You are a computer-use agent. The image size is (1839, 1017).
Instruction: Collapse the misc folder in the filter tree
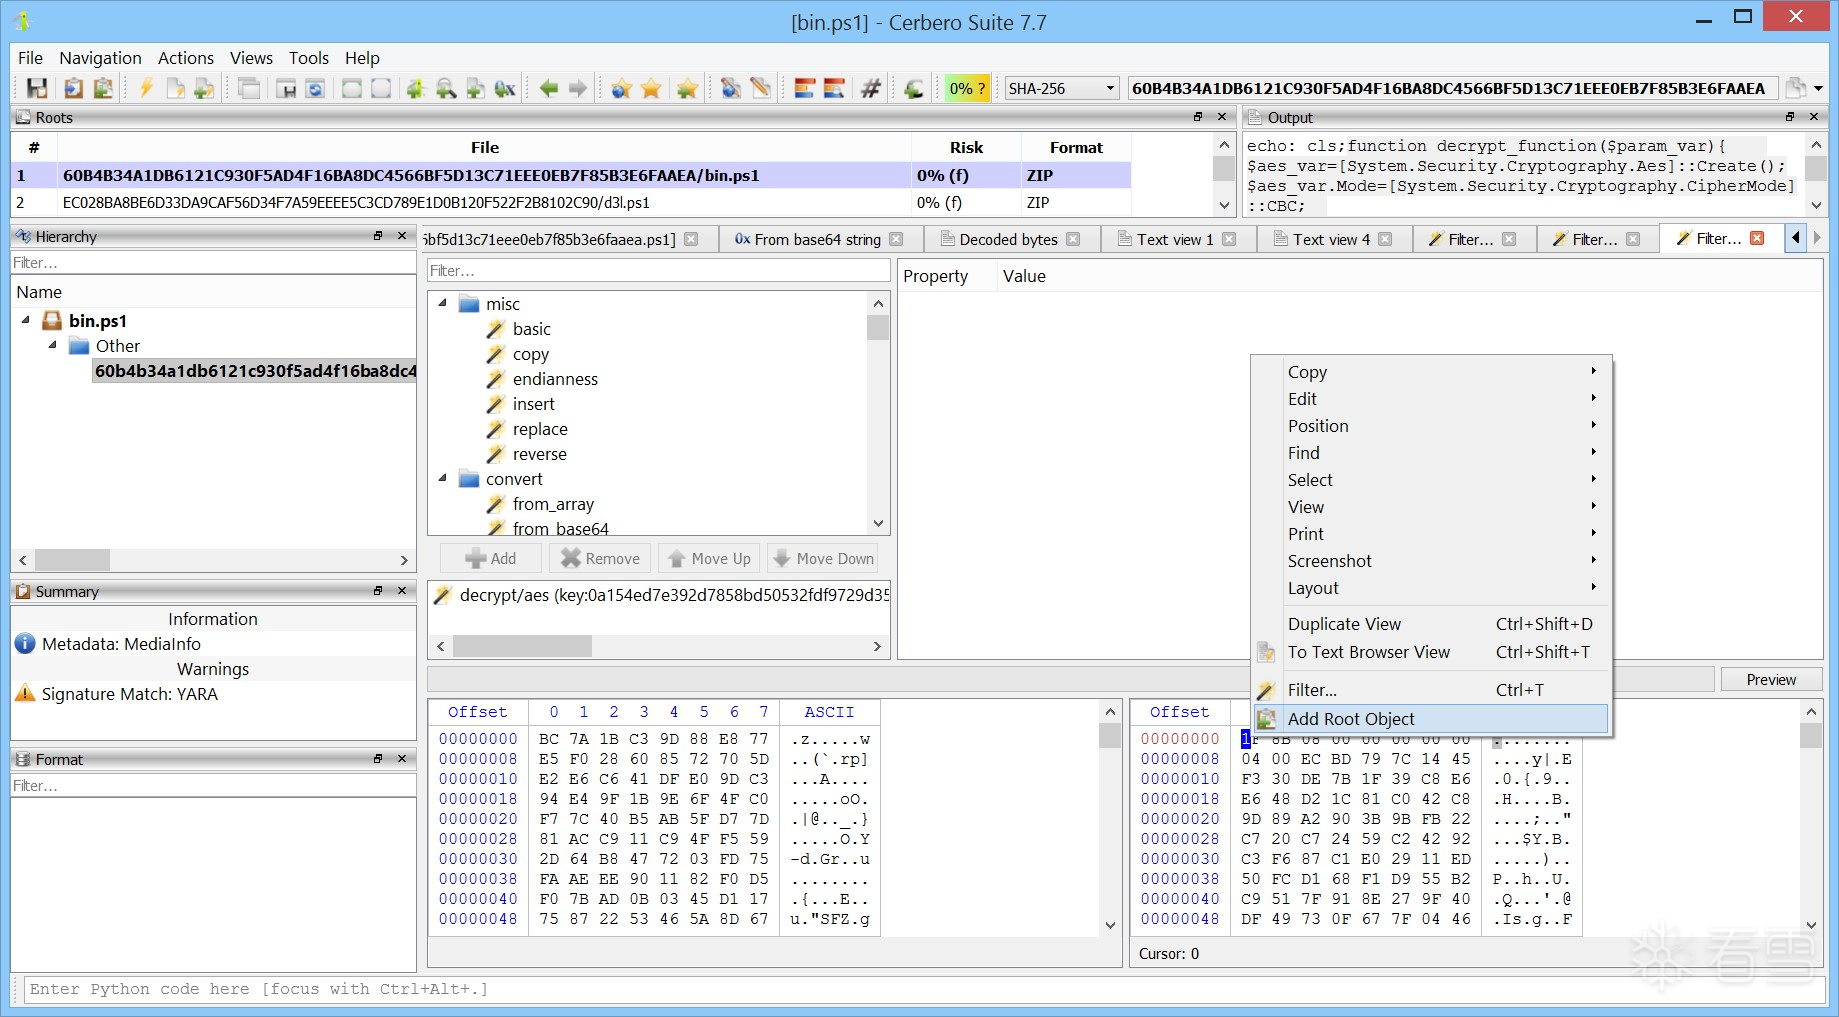tap(442, 303)
